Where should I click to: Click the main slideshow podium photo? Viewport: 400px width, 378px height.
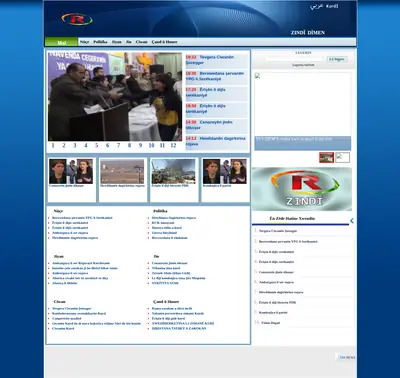pyautogui.click(x=115, y=96)
